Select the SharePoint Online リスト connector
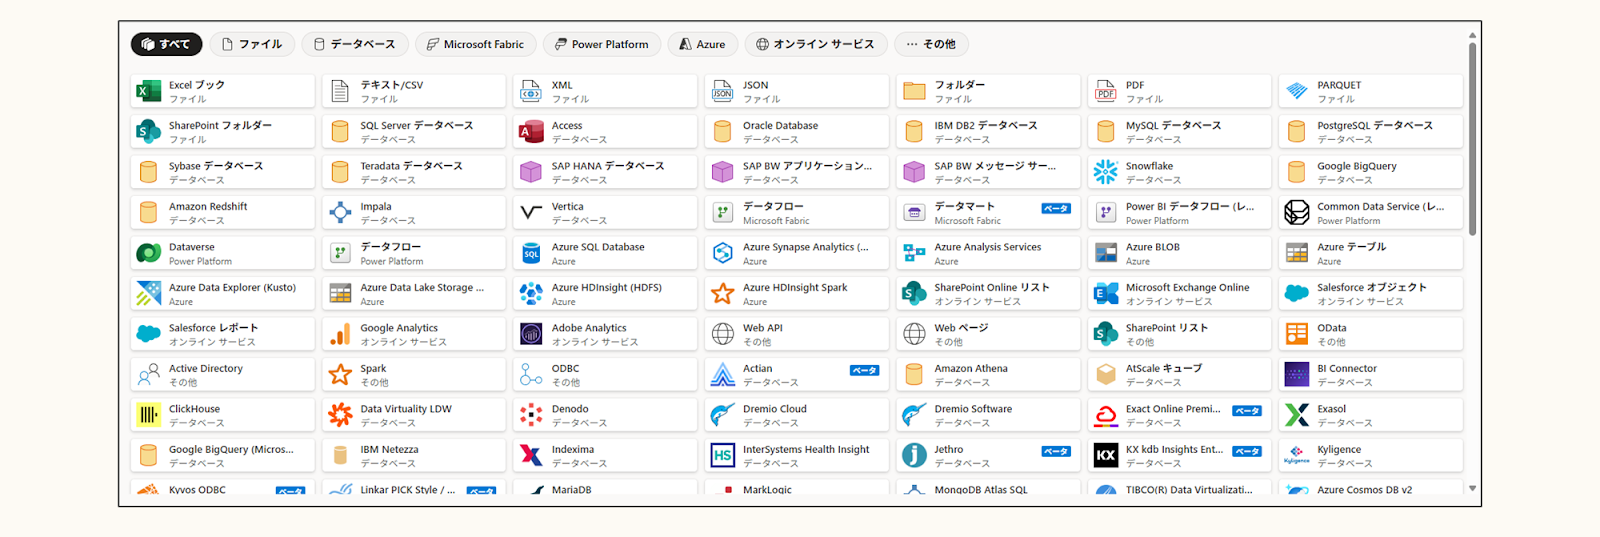1600x537 pixels. (x=988, y=294)
